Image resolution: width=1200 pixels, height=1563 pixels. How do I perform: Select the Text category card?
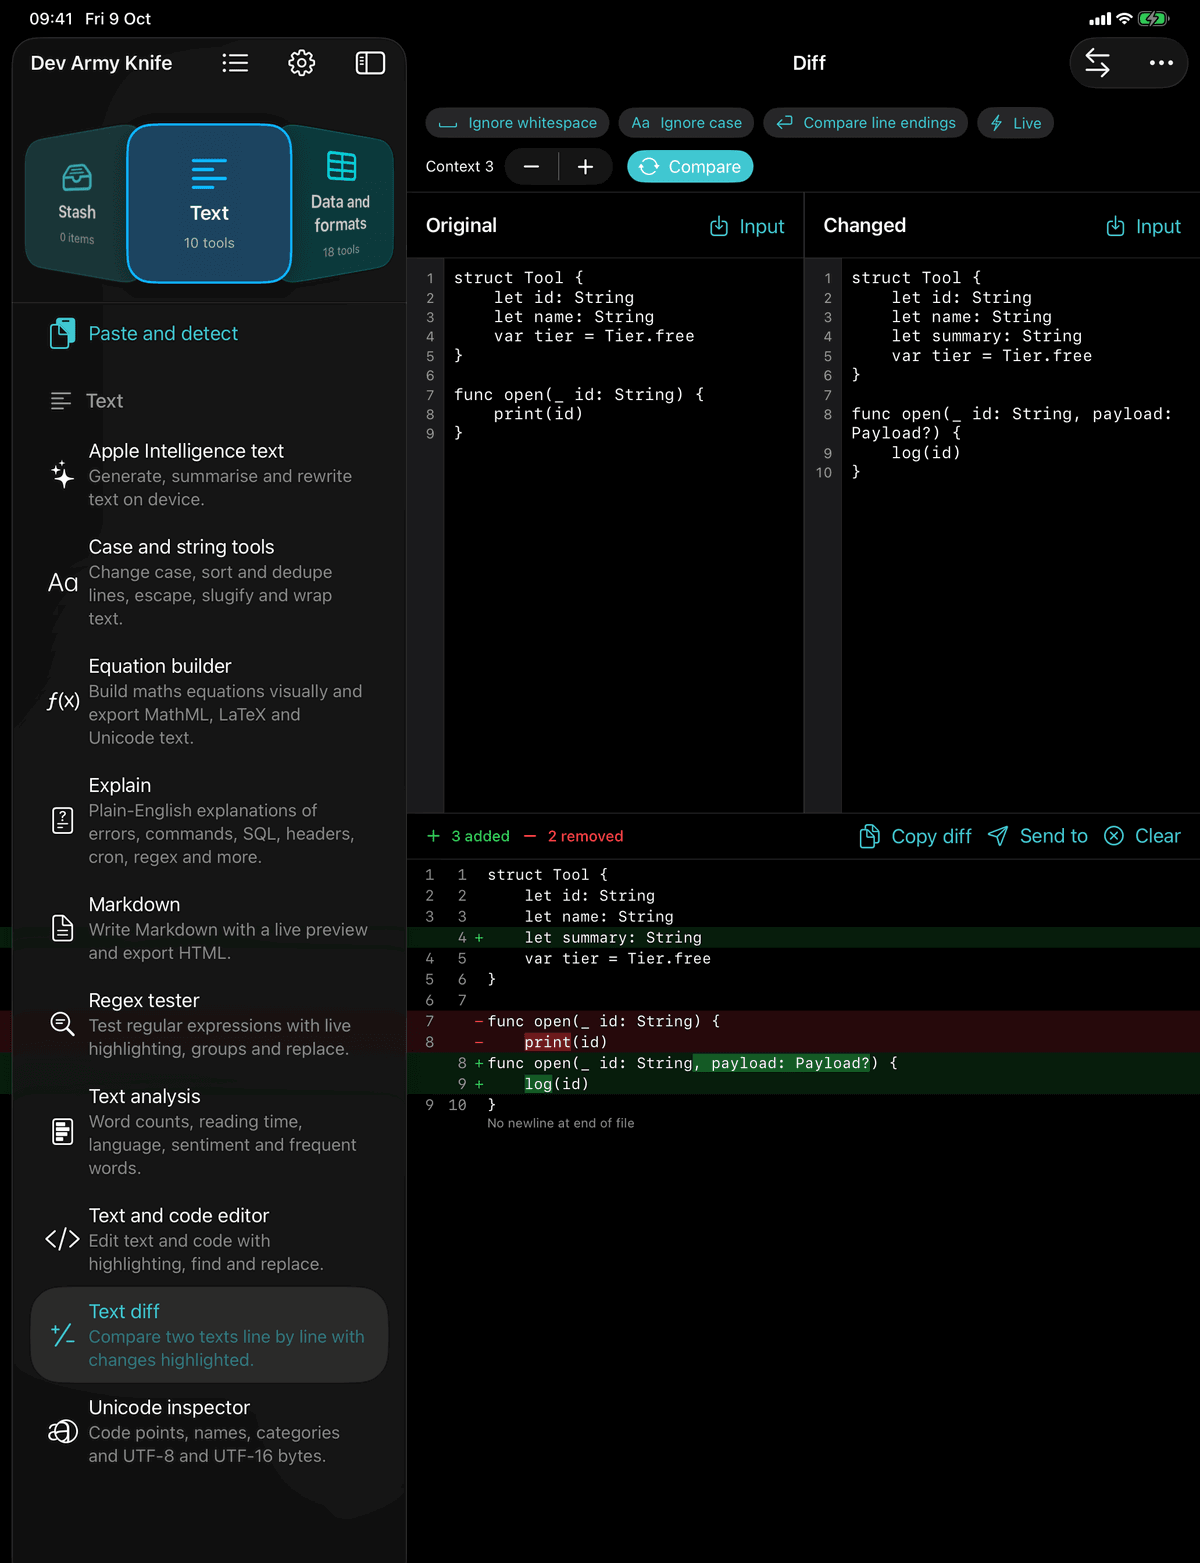click(209, 204)
